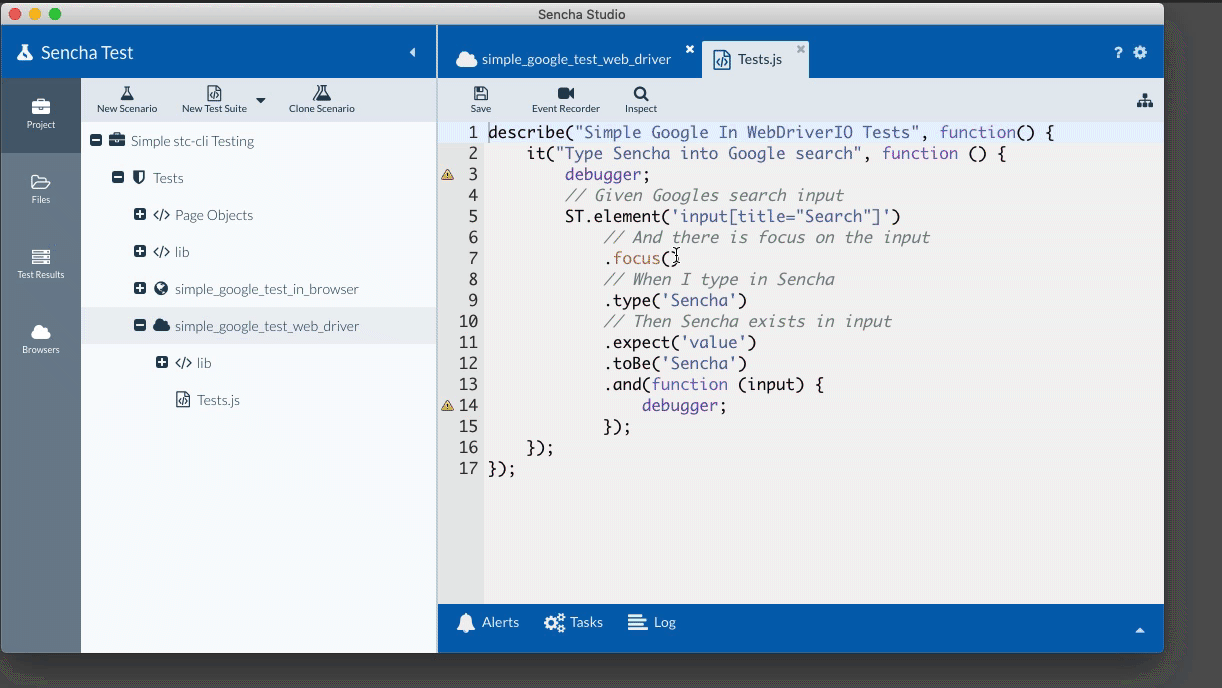This screenshot has width=1222, height=688.
Task: Expand simple_google_test_in_browser scenario
Action: [140, 289]
